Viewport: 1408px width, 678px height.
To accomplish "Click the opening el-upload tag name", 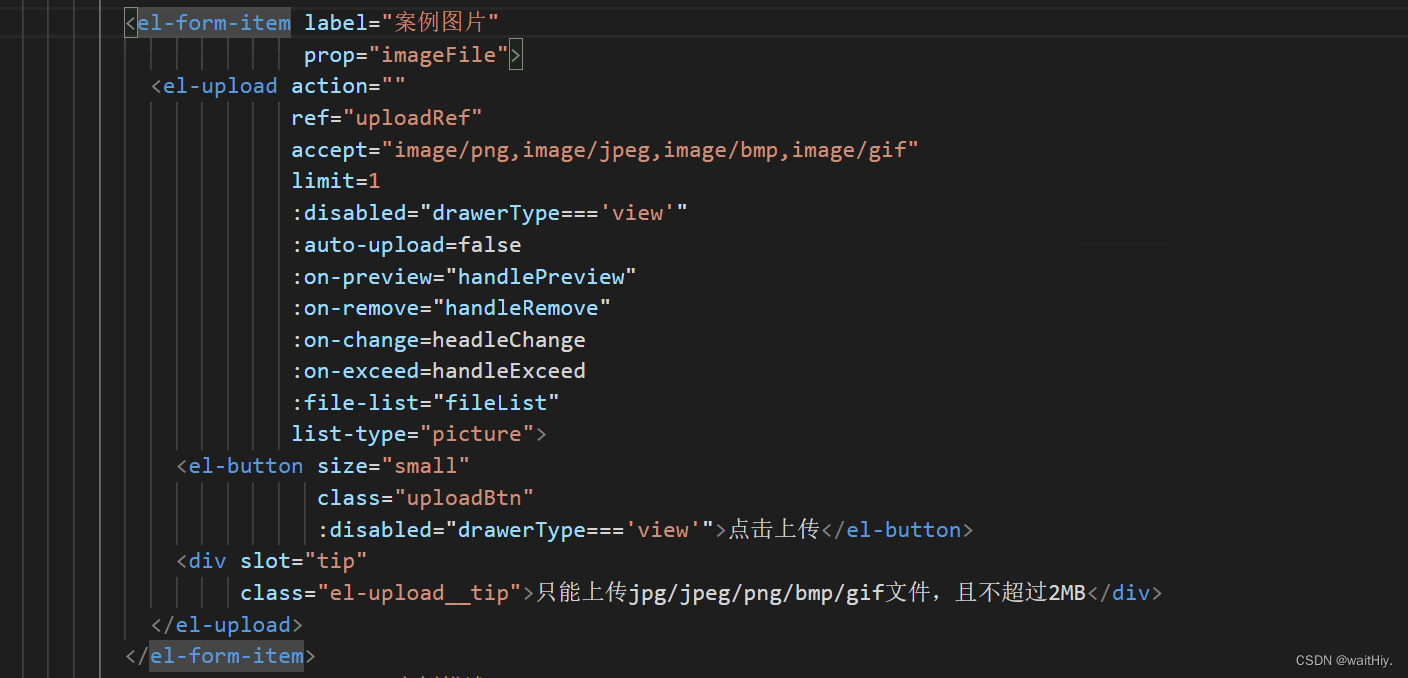I will coord(220,86).
